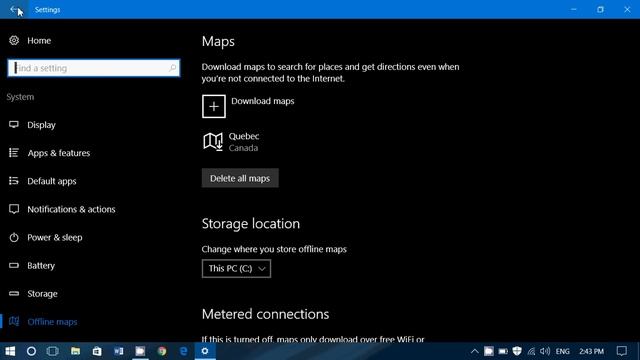The width and height of the screenshot is (640, 360).
Task: Open Battery settings page
Action: [x=41, y=266]
